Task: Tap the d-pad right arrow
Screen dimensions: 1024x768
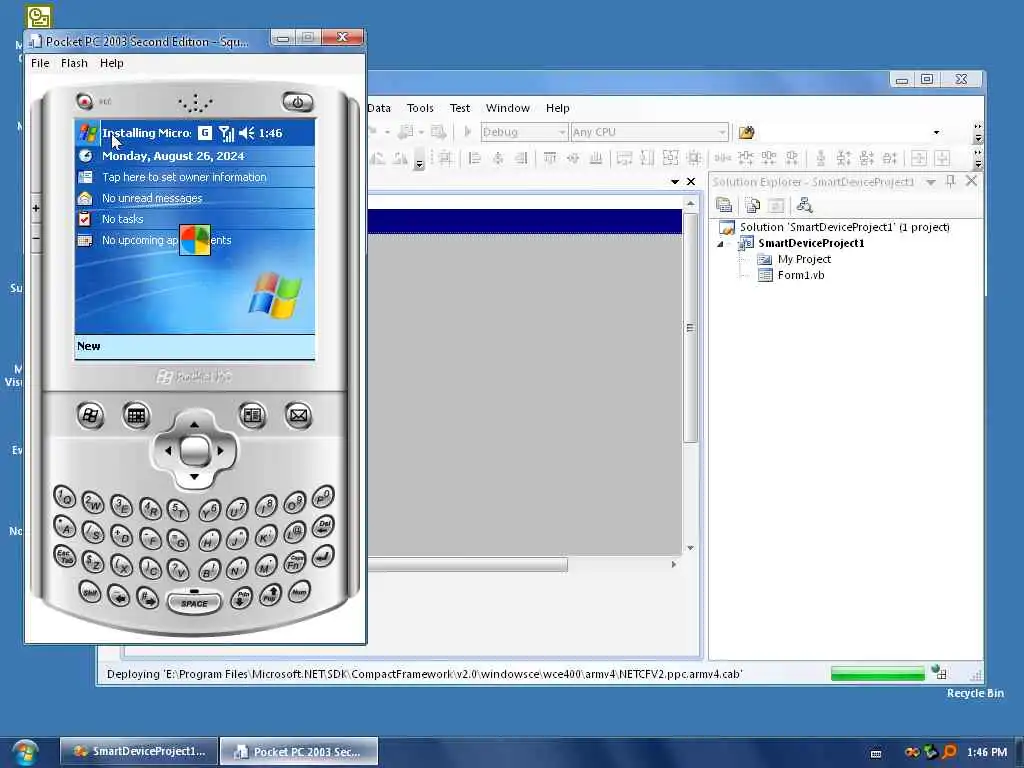Action: tap(221, 451)
